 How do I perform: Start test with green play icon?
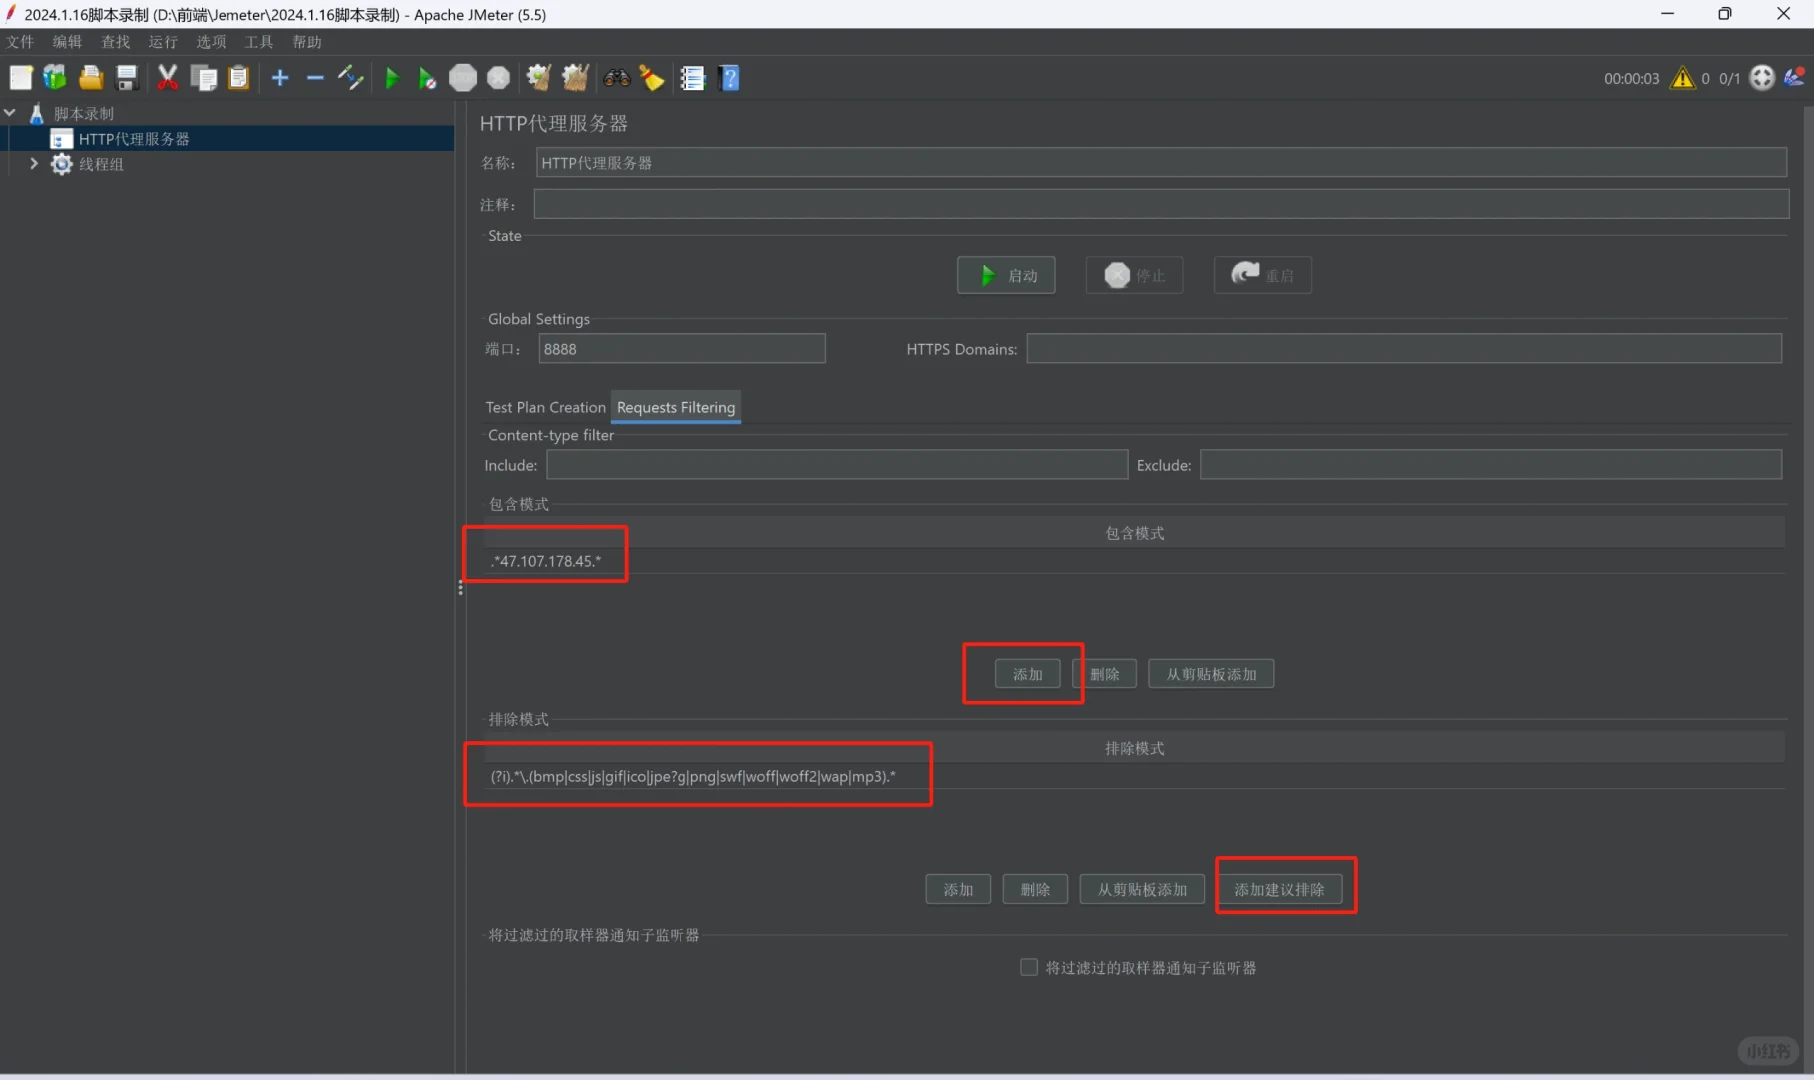pos(392,78)
